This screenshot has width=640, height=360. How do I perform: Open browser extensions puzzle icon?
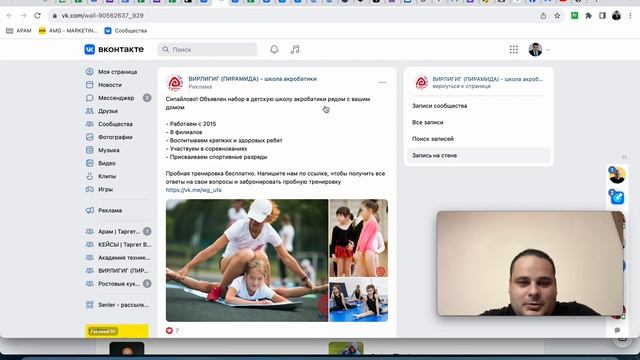(589, 16)
